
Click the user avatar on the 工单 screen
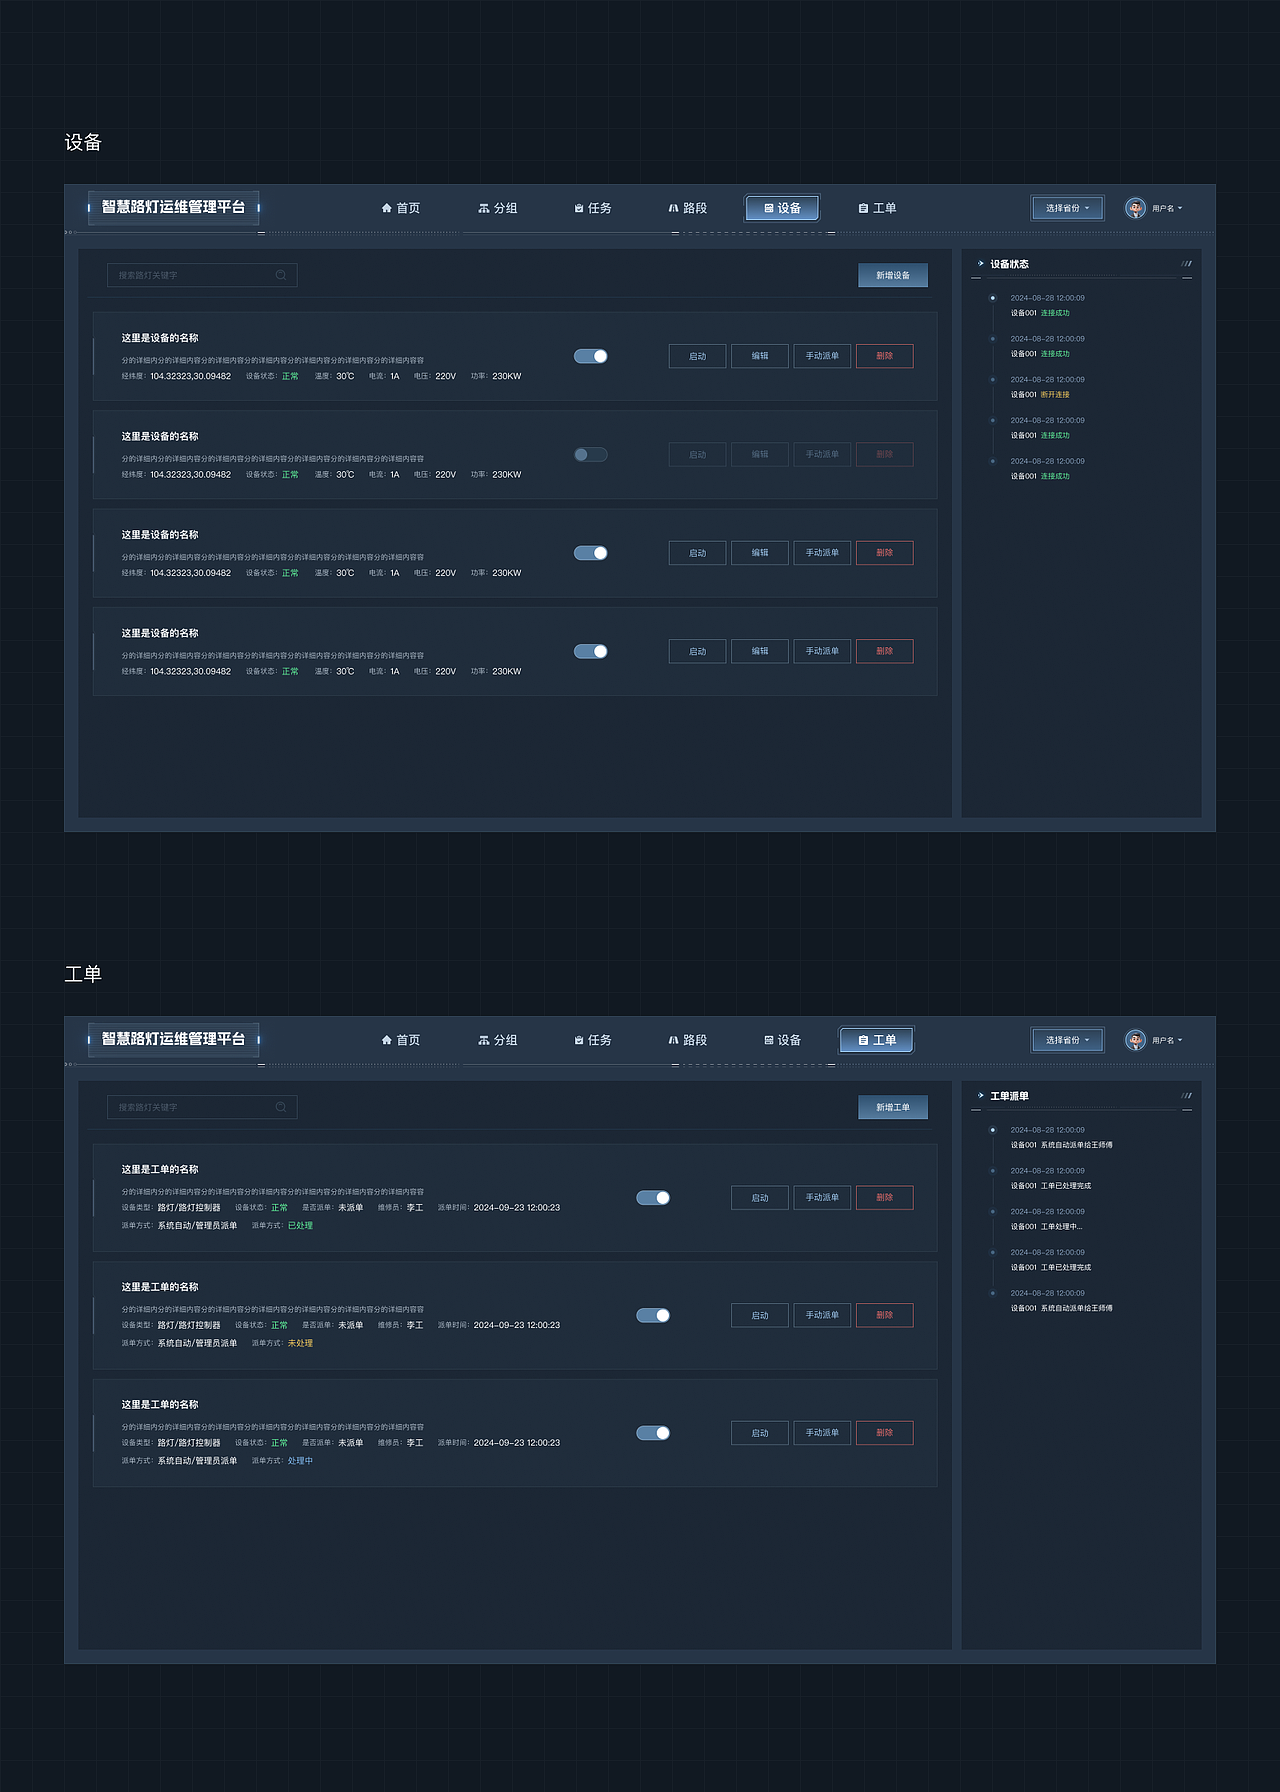click(x=1135, y=1040)
